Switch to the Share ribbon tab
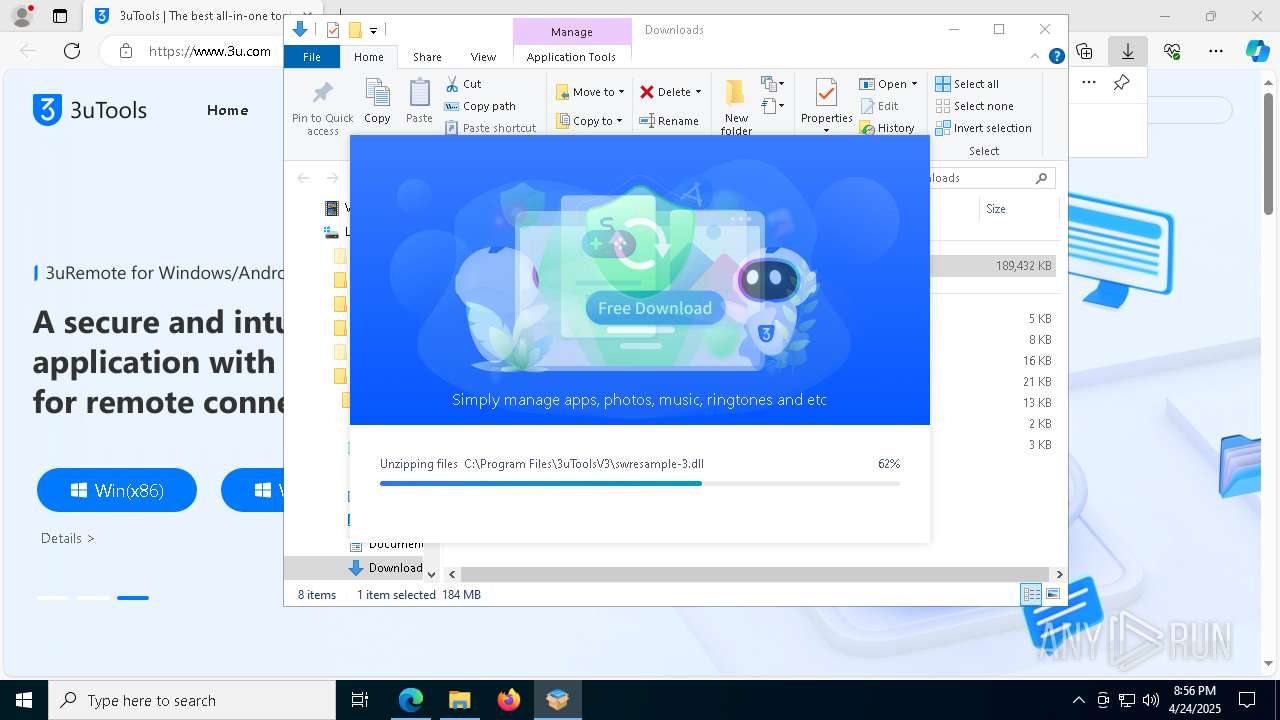This screenshot has width=1280, height=720. point(427,57)
